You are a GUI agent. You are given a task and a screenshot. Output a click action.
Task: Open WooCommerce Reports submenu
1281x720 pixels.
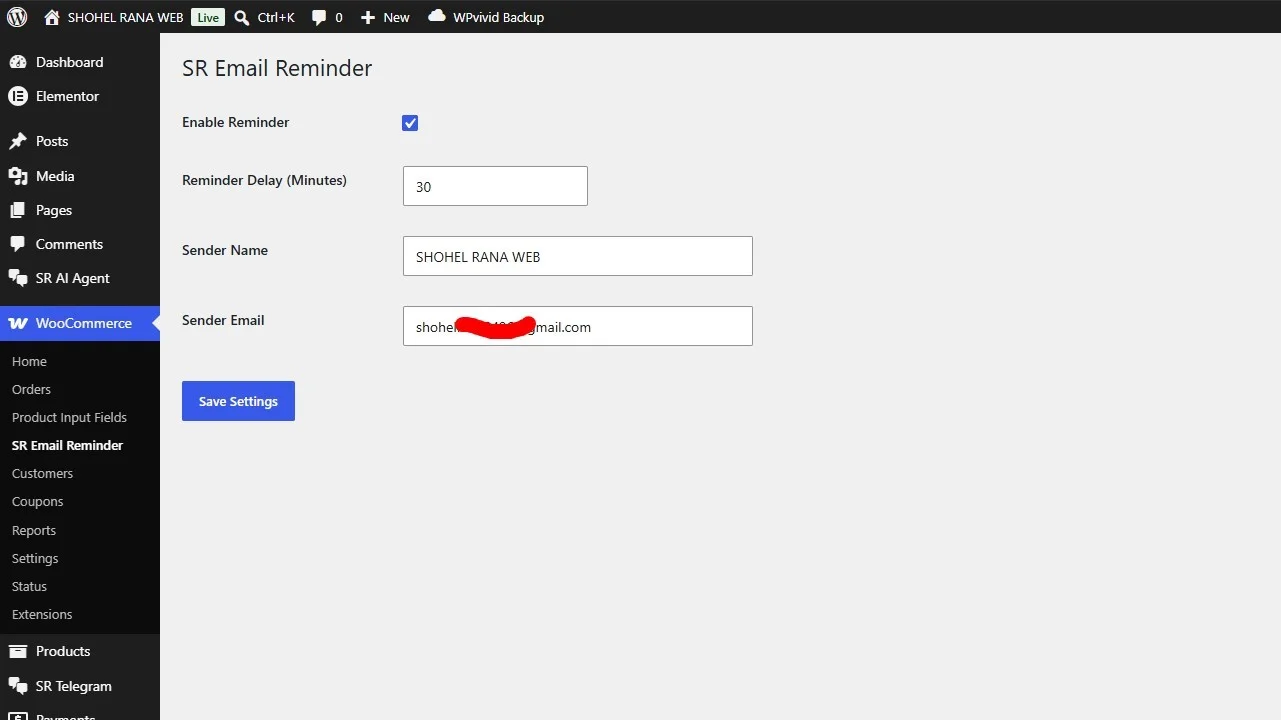(34, 530)
